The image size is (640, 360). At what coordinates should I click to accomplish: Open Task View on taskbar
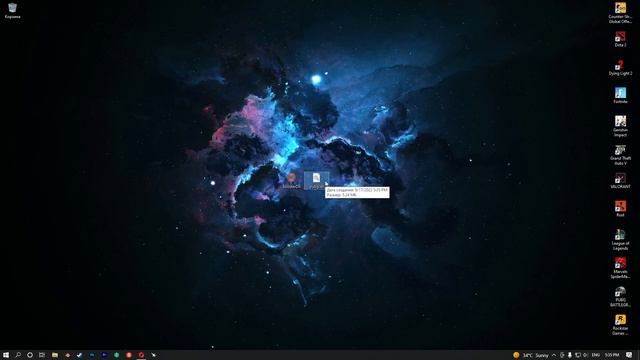pos(42,355)
